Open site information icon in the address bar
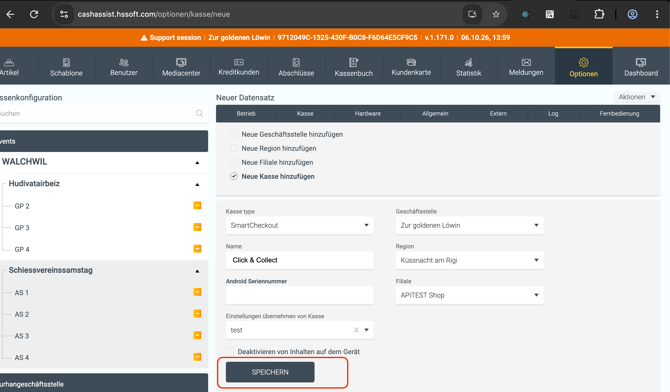The image size is (670, 392). (x=64, y=14)
